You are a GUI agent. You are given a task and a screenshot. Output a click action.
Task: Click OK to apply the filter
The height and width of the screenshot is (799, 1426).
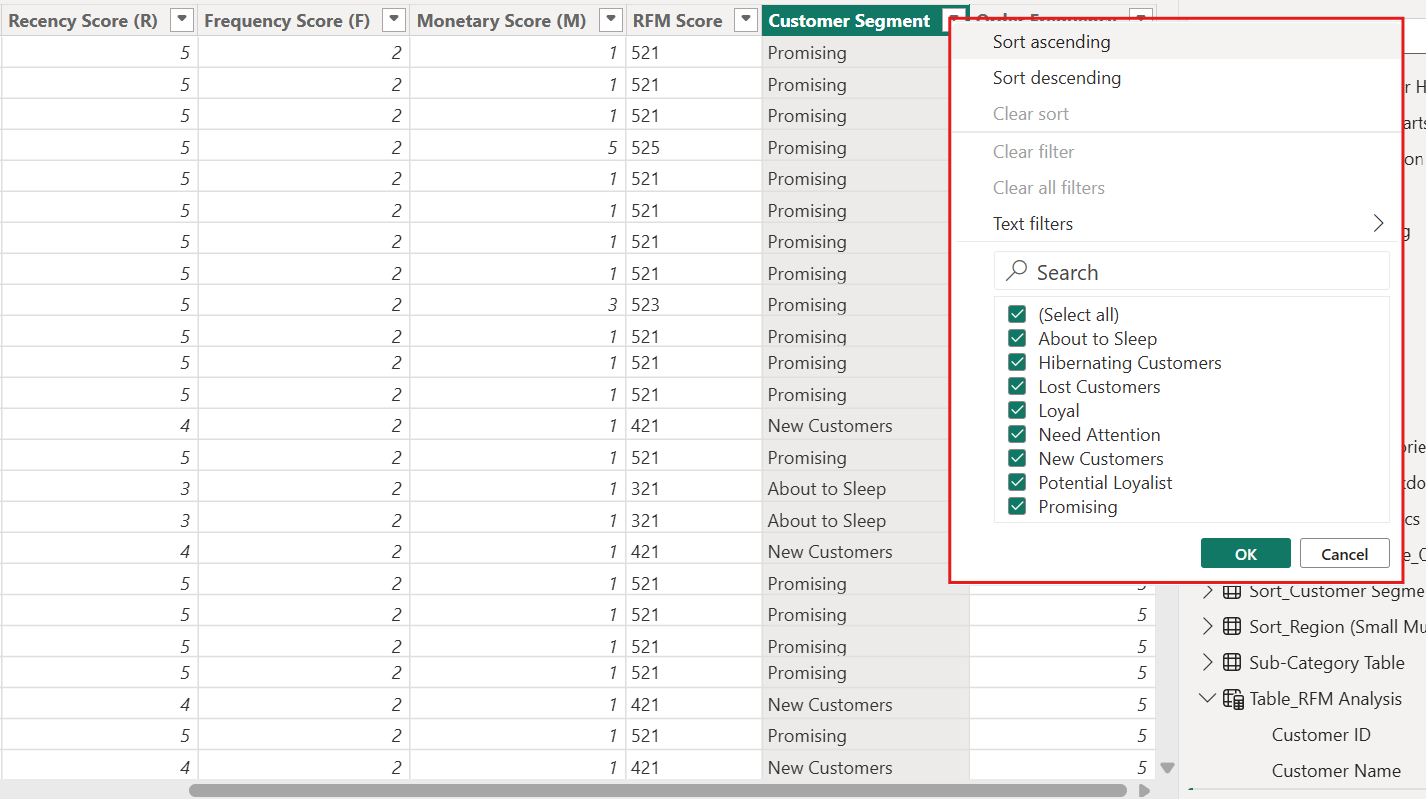coord(1245,553)
